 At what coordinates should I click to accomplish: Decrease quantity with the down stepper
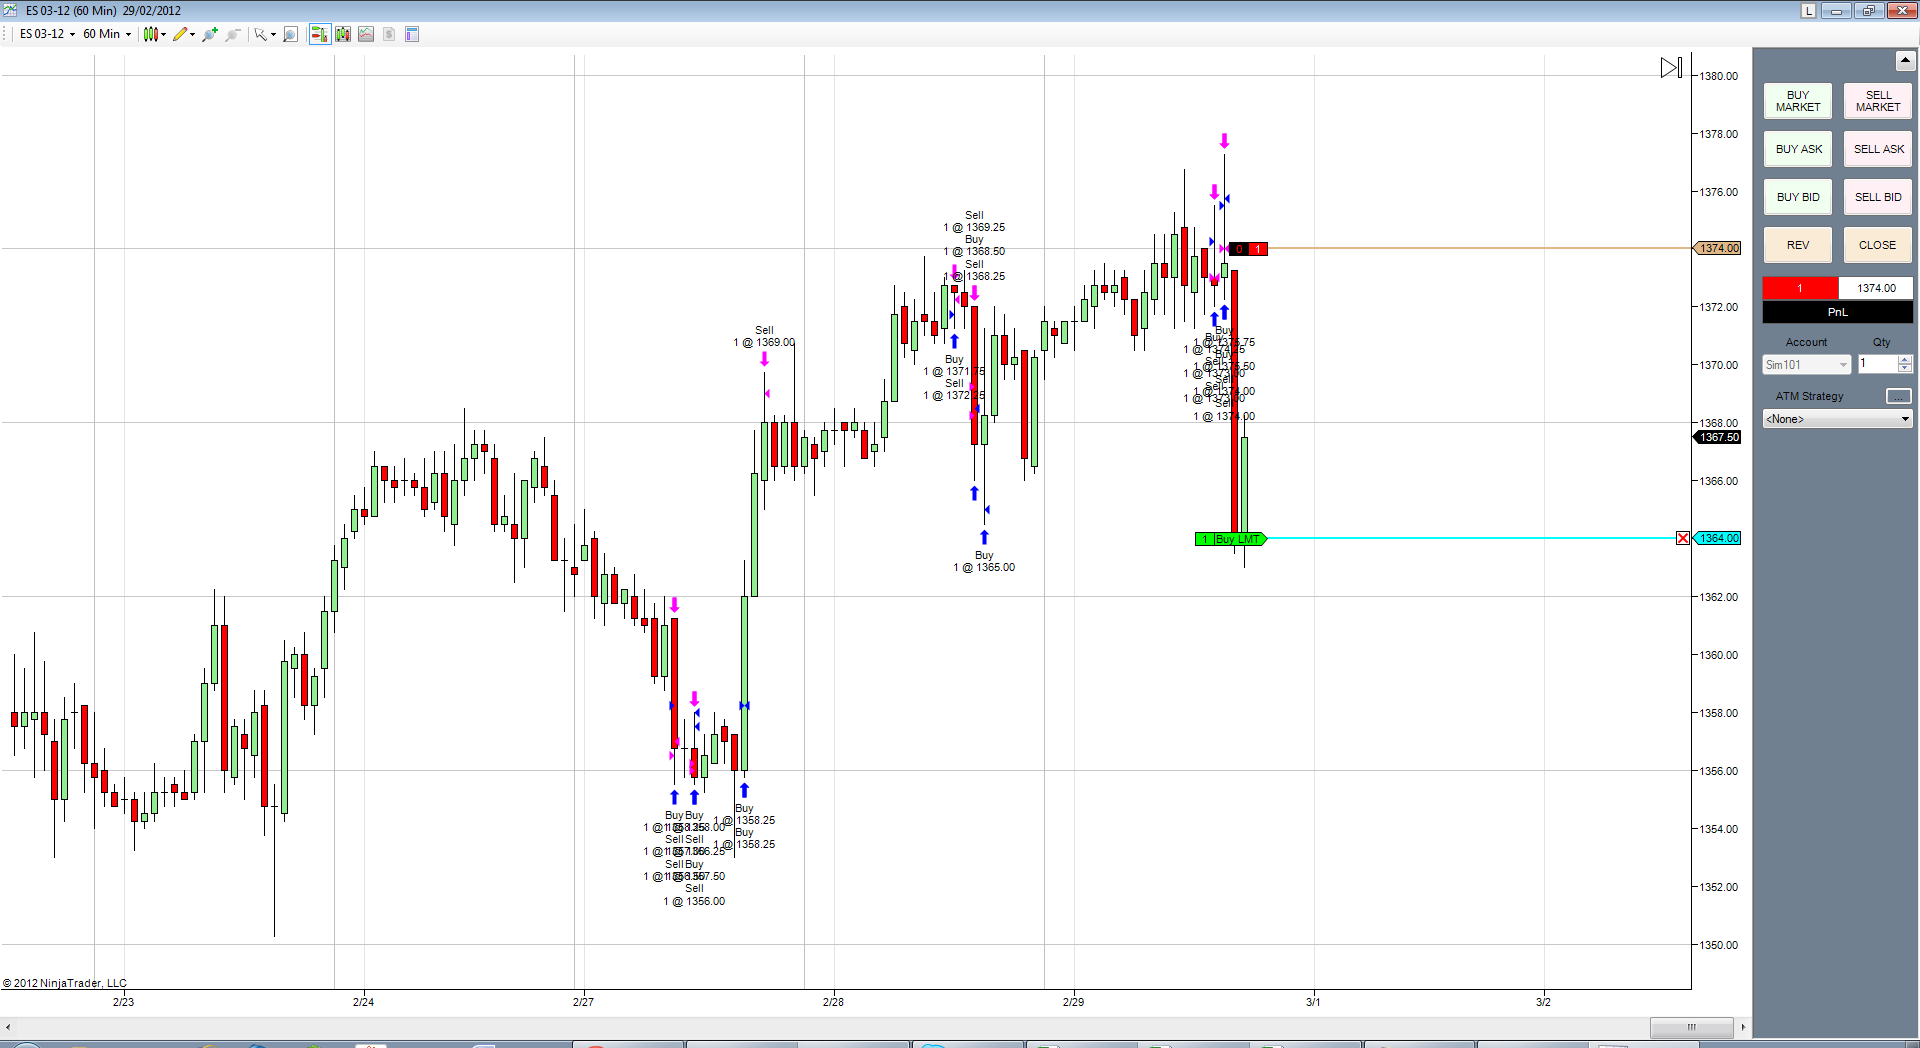tap(1905, 369)
